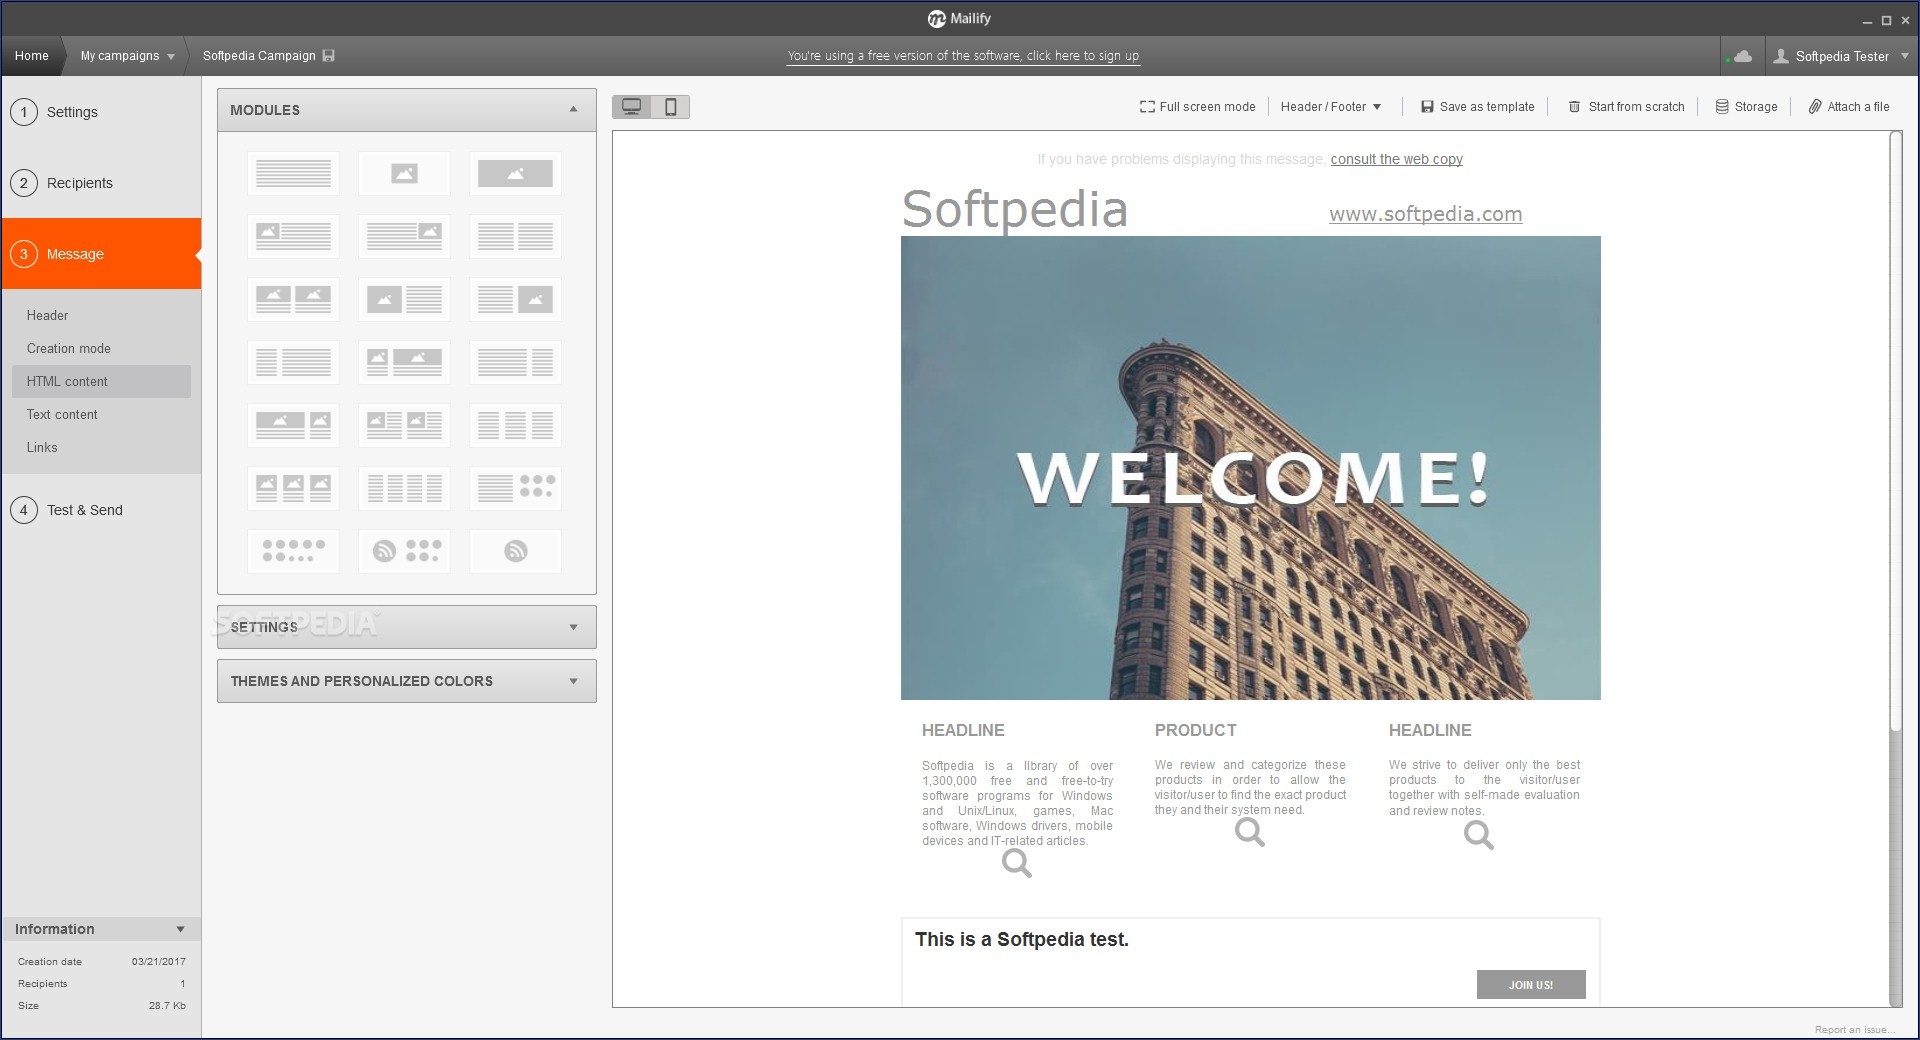1920x1040 pixels.
Task: Insert module with image left wrapped by text
Action: (293, 237)
